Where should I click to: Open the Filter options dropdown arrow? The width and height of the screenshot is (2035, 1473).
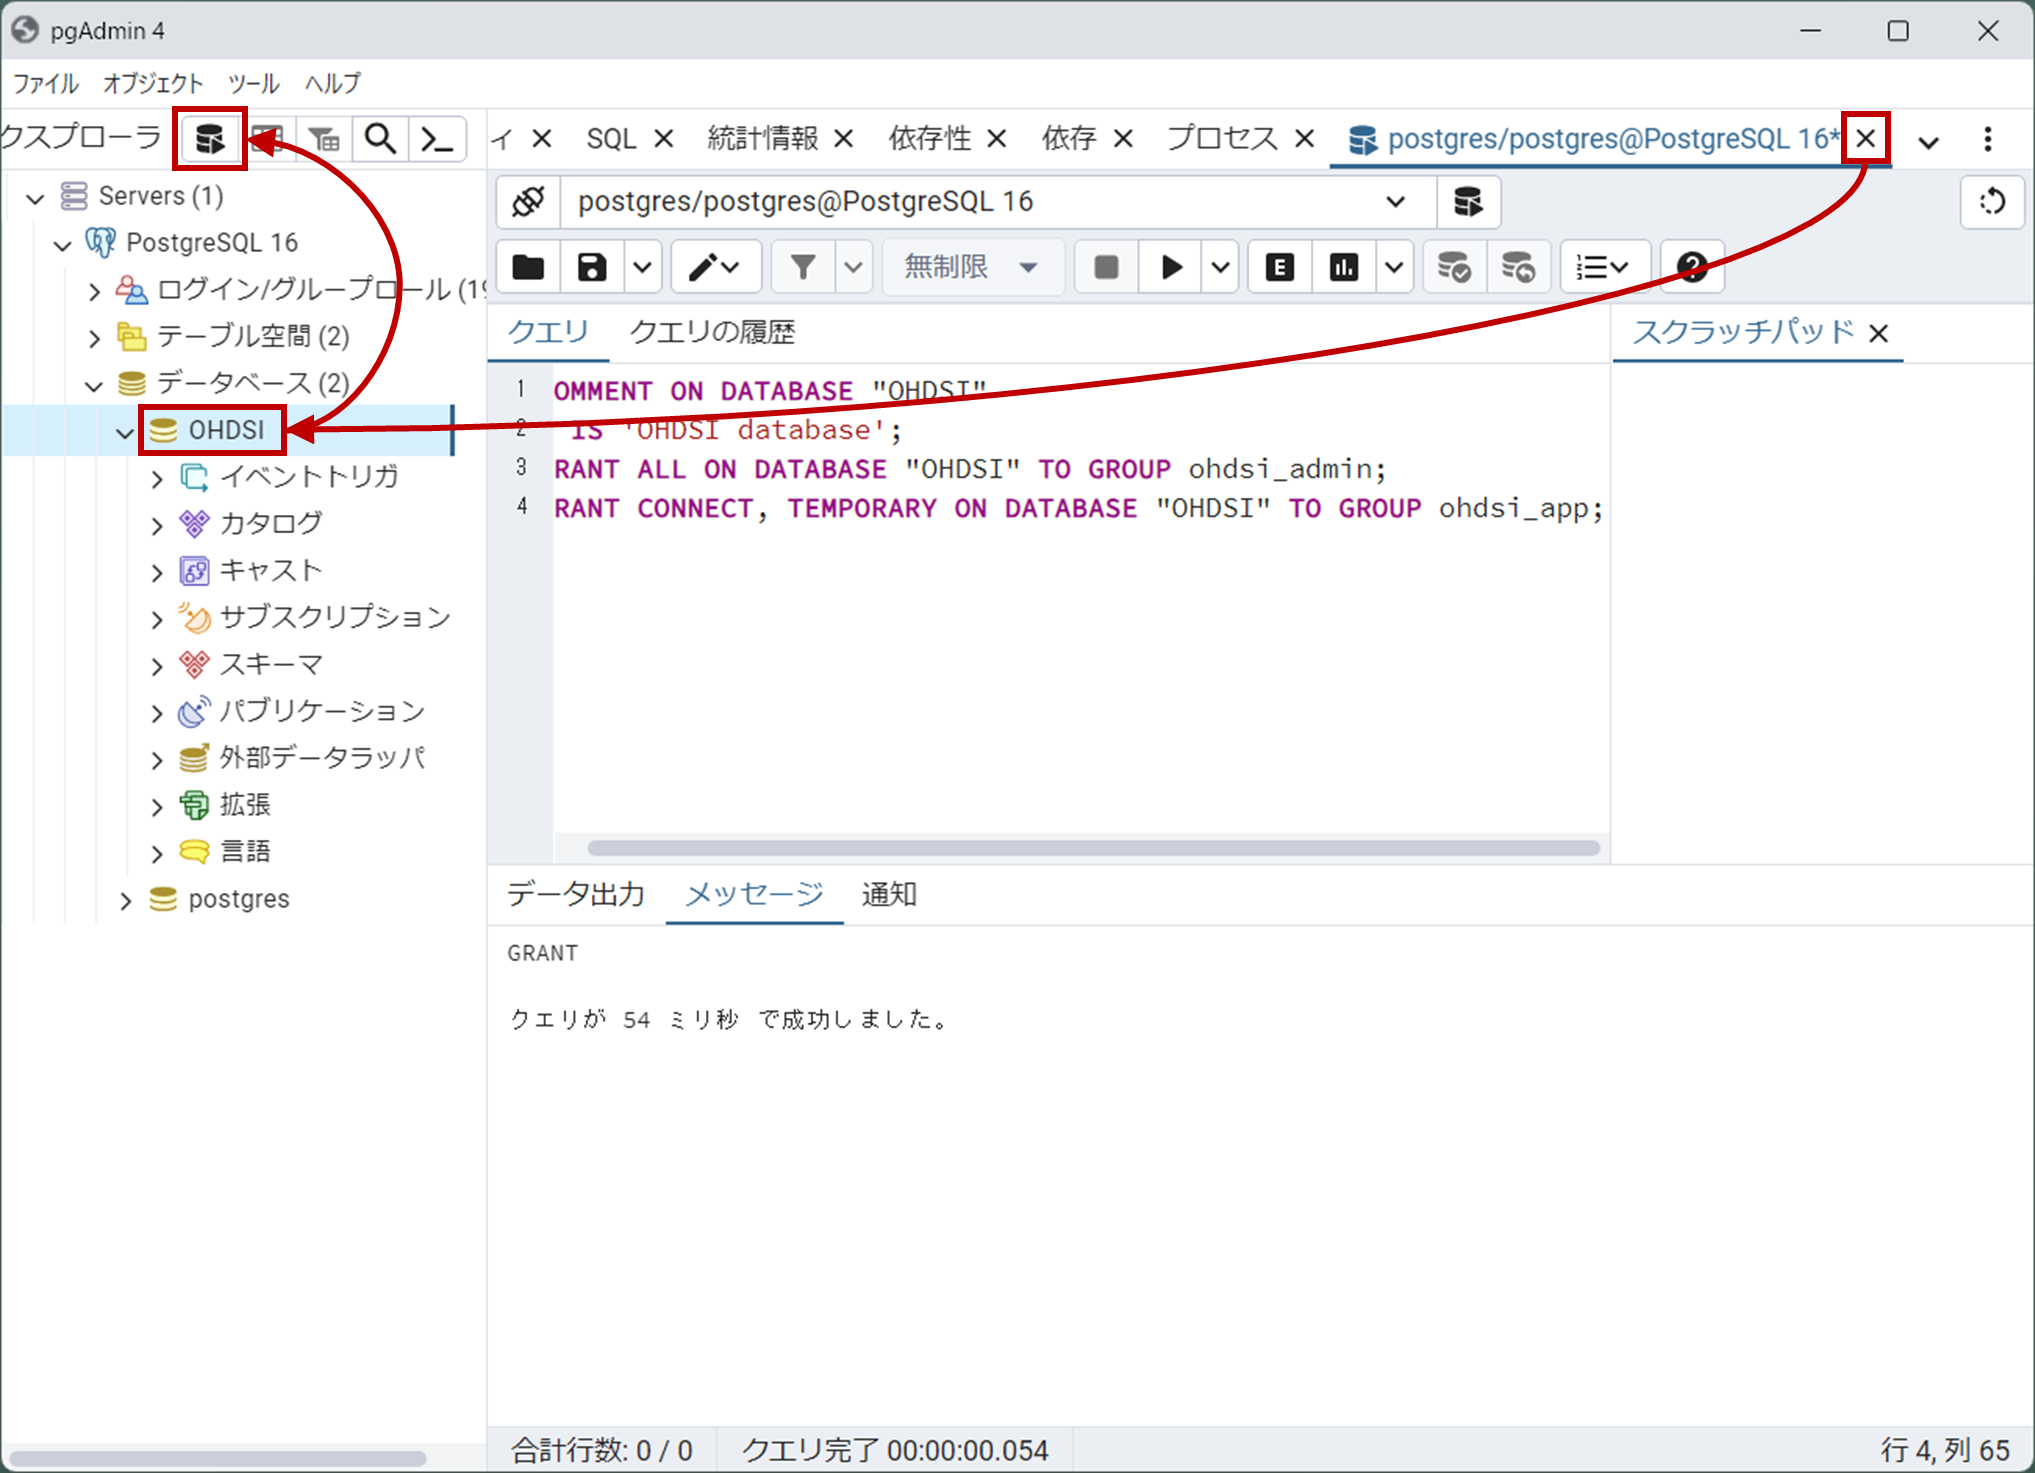[x=853, y=267]
